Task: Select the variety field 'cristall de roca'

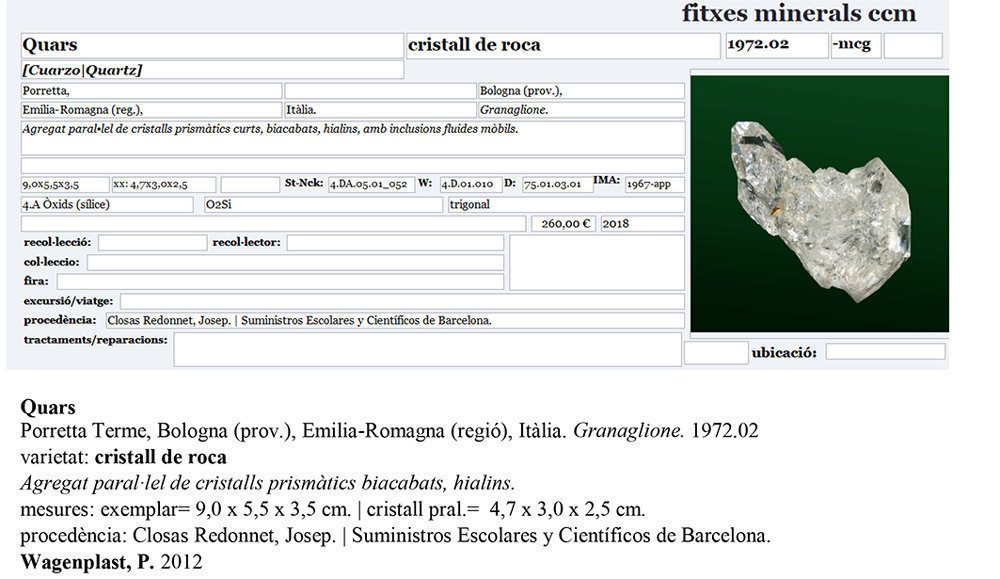Action: coord(563,45)
